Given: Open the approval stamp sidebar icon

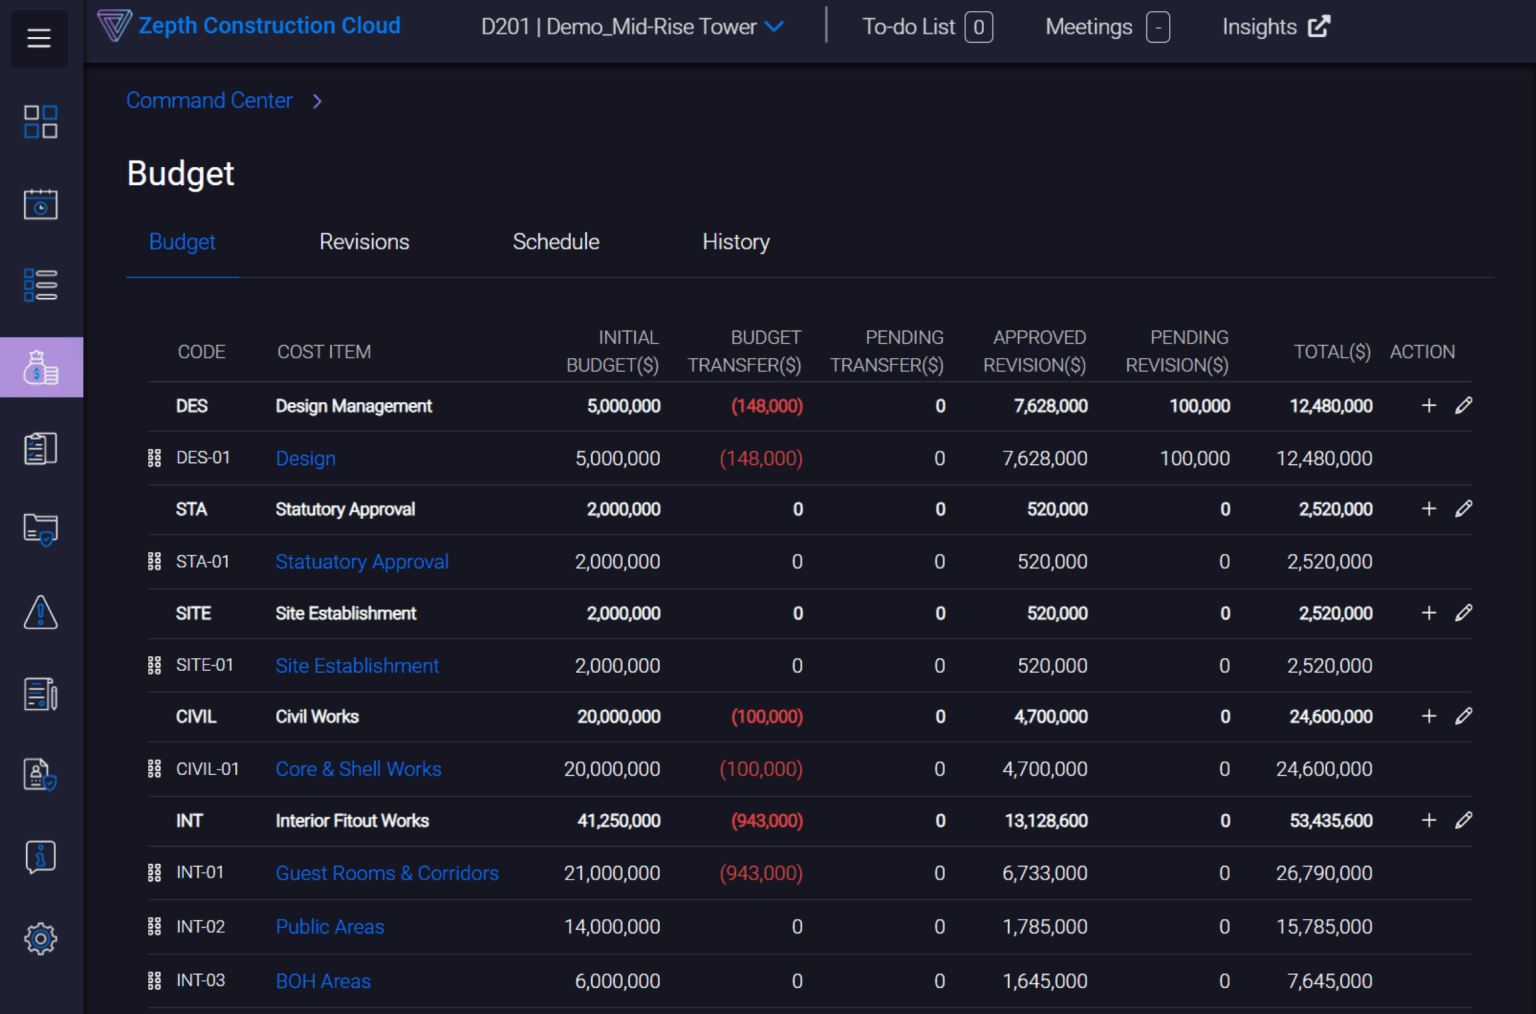Looking at the screenshot, I should [x=41, y=774].
